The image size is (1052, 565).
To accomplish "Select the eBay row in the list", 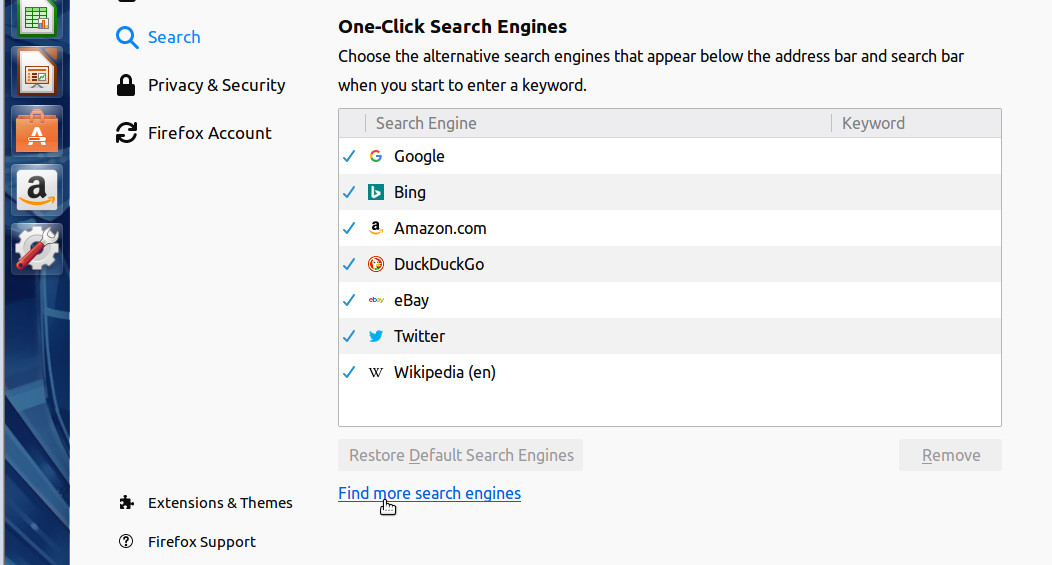I will 600,300.
